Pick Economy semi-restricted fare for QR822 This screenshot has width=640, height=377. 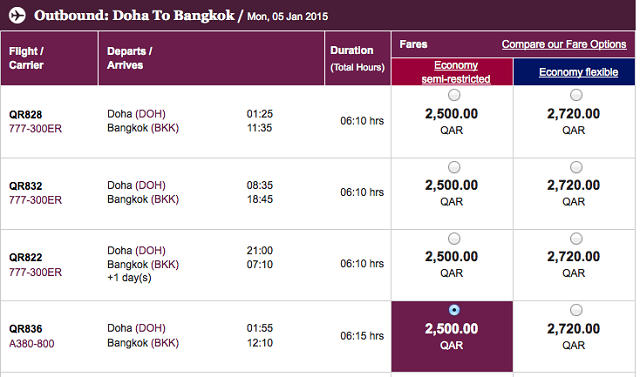454,238
